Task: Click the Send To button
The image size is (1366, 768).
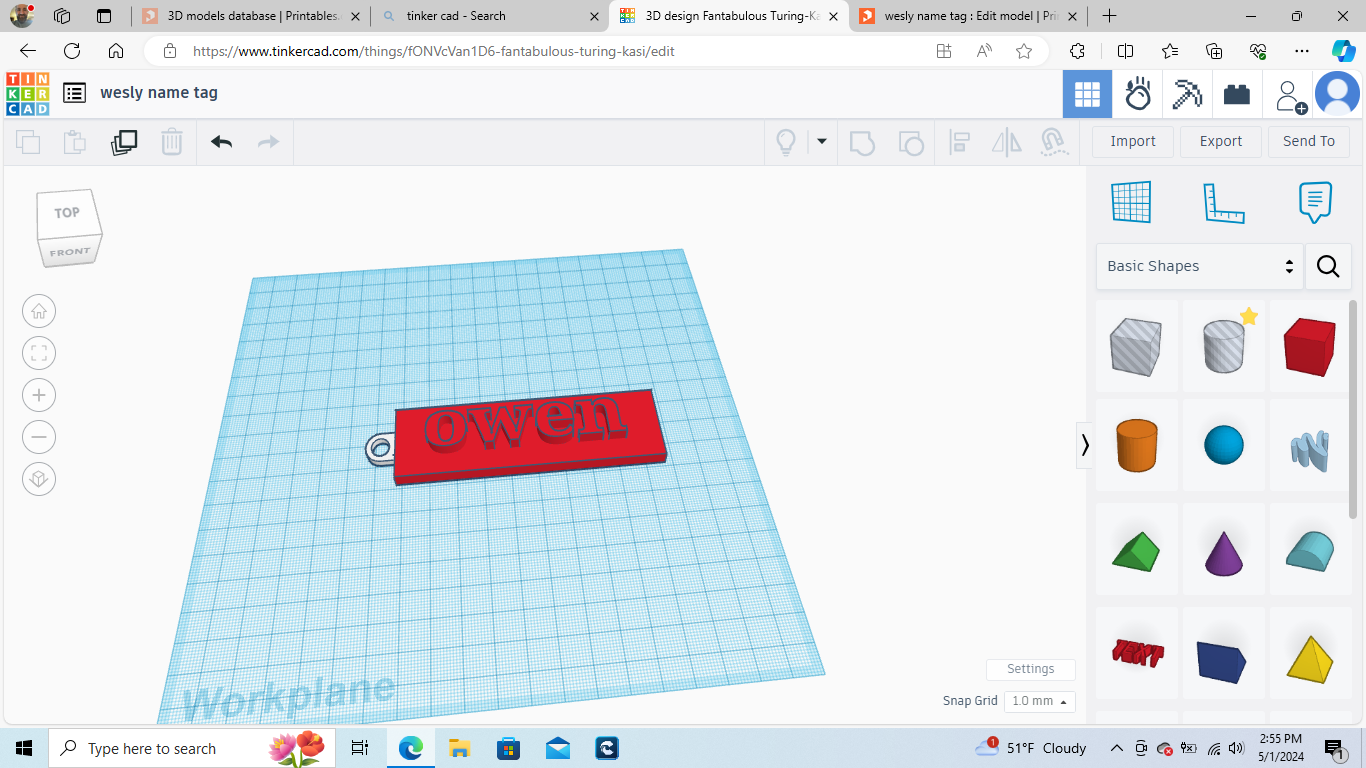Action: click(1309, 141)
